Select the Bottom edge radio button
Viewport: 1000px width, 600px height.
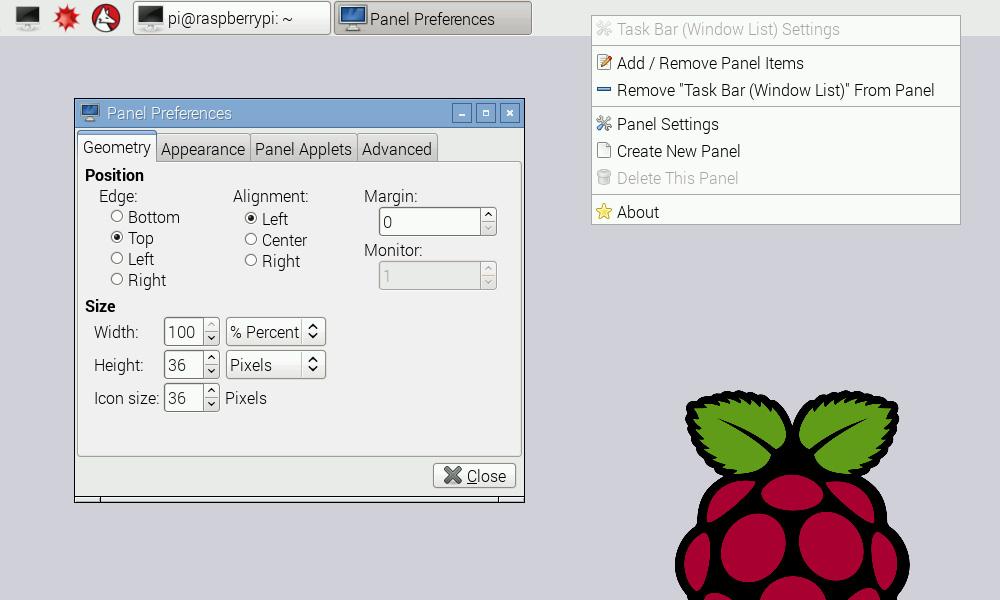(117, 217)
